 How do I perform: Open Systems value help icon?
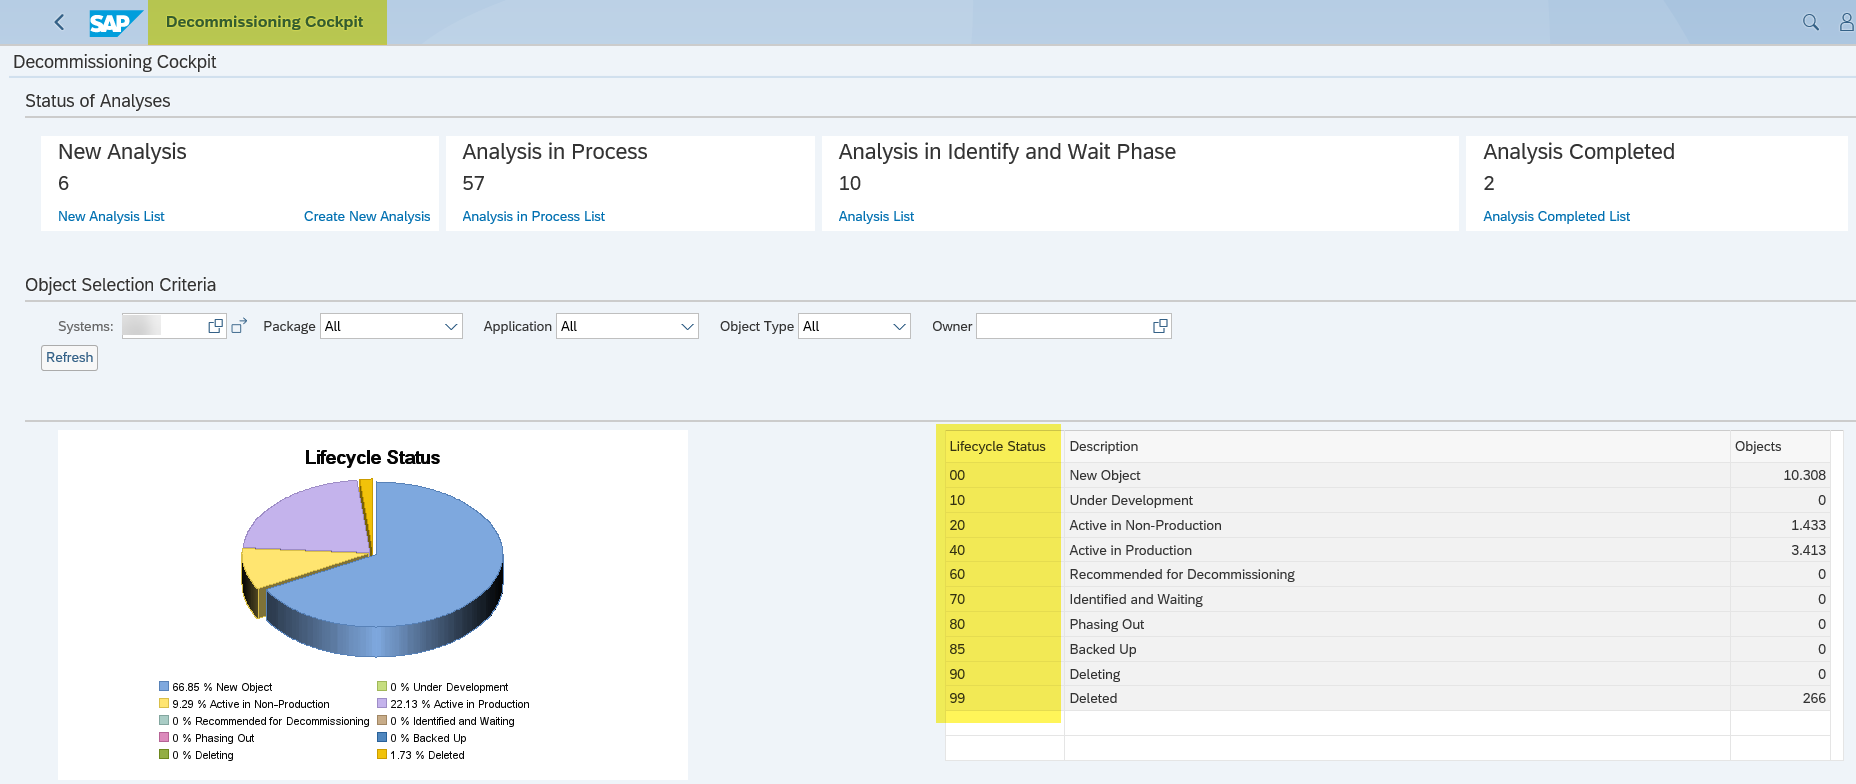point(215,326)
